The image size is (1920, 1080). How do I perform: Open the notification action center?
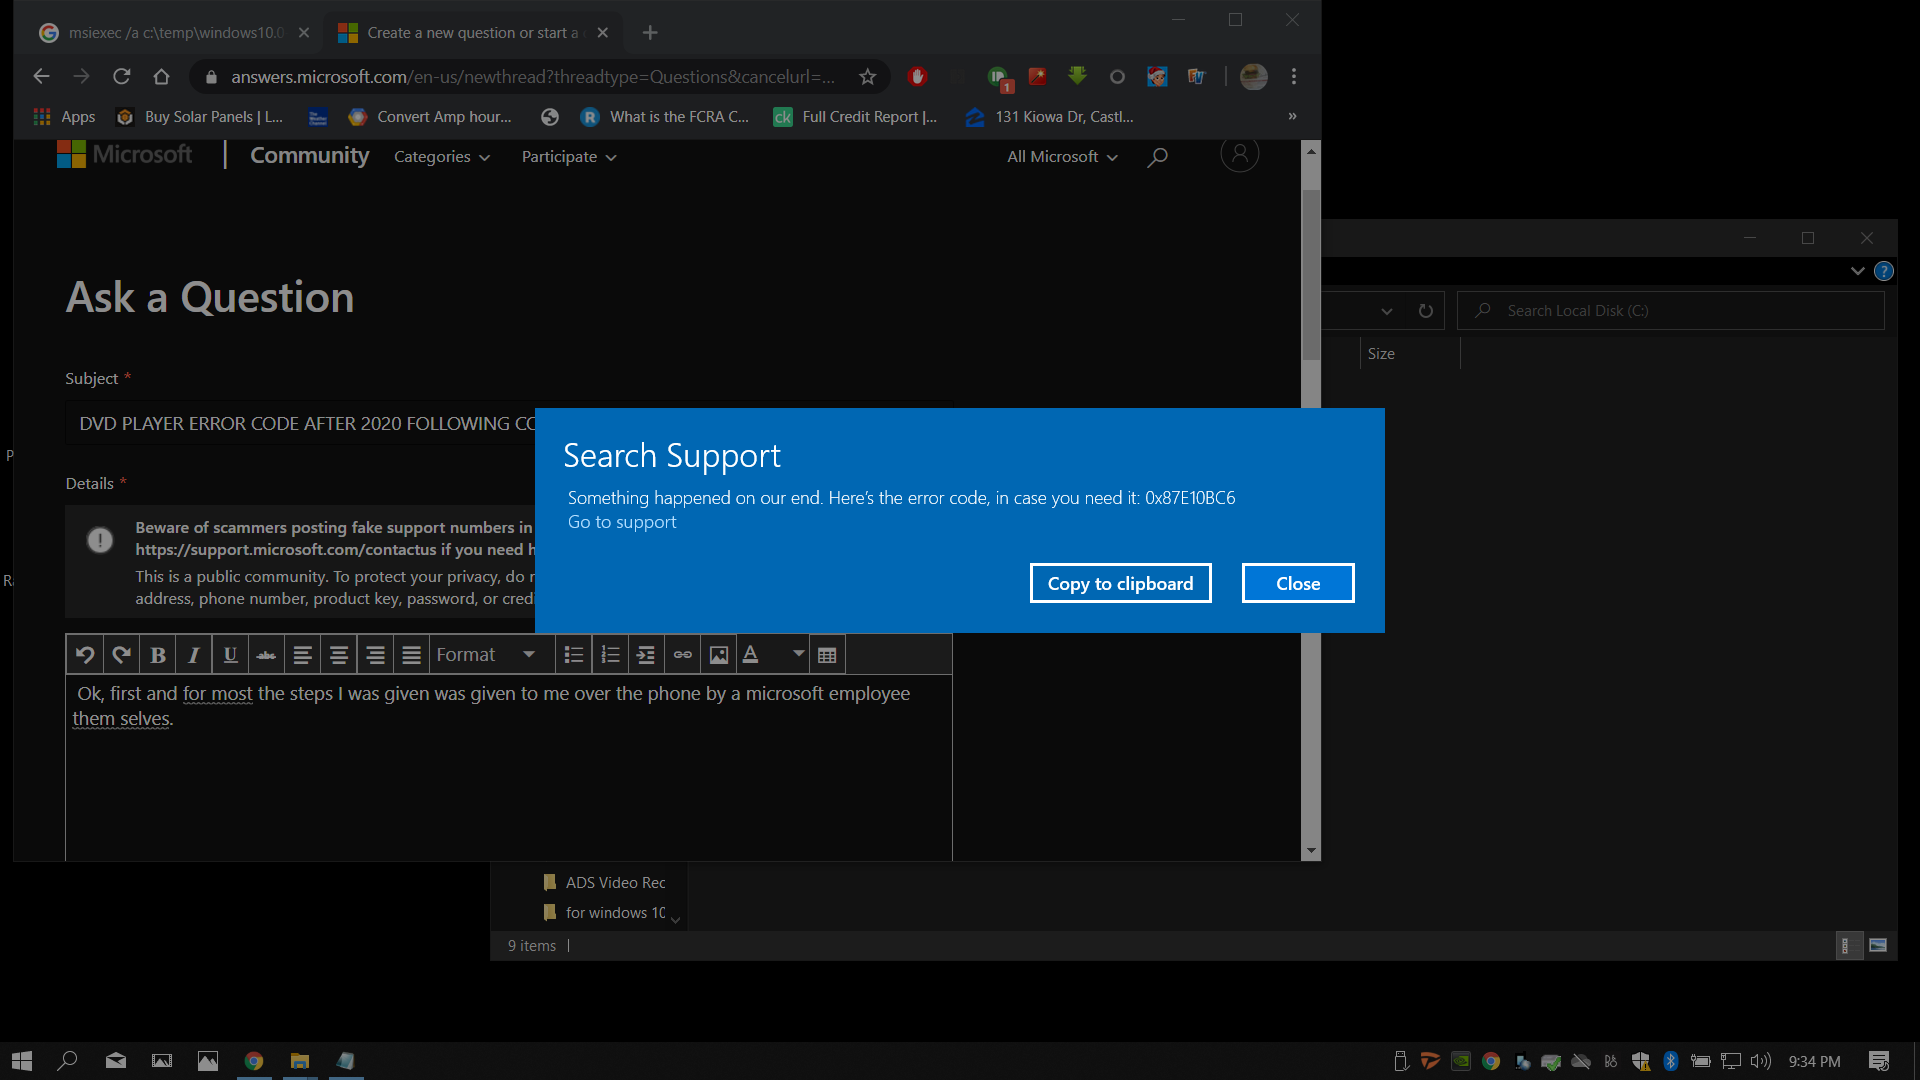pos(1879,1061)
